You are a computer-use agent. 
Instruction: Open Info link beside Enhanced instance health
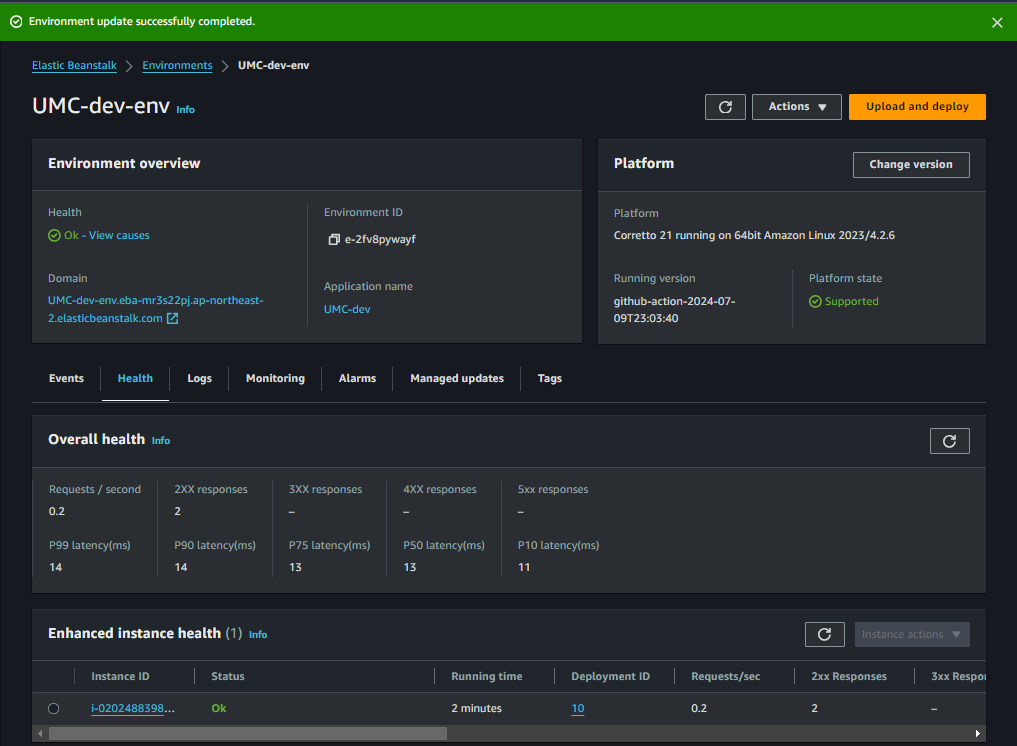click(258, 634)
